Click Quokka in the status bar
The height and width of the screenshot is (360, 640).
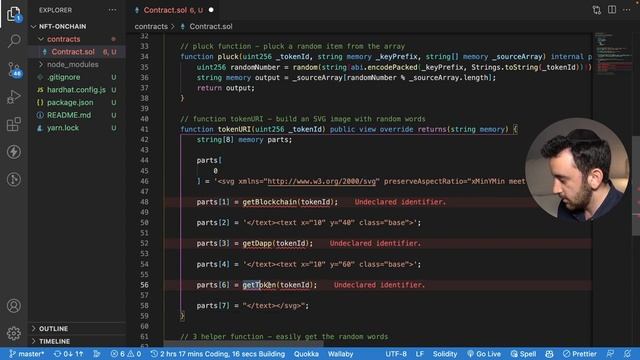pos(306,354)
